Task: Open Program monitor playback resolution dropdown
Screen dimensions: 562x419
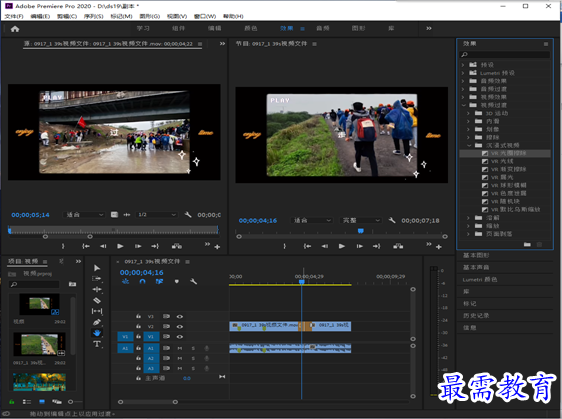Action: coord(361,220)
